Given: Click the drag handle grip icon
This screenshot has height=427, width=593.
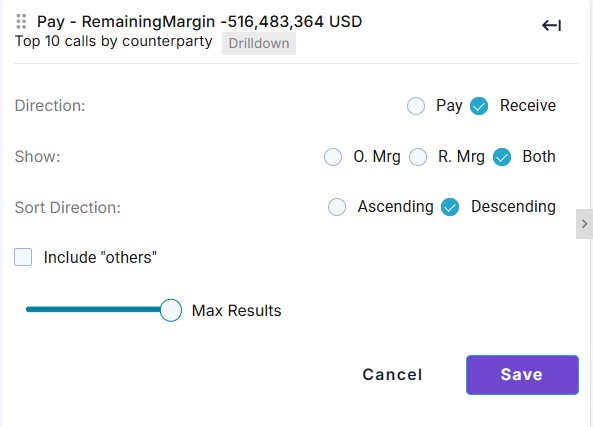Looking at the screenshot, I should click(21, 22).
